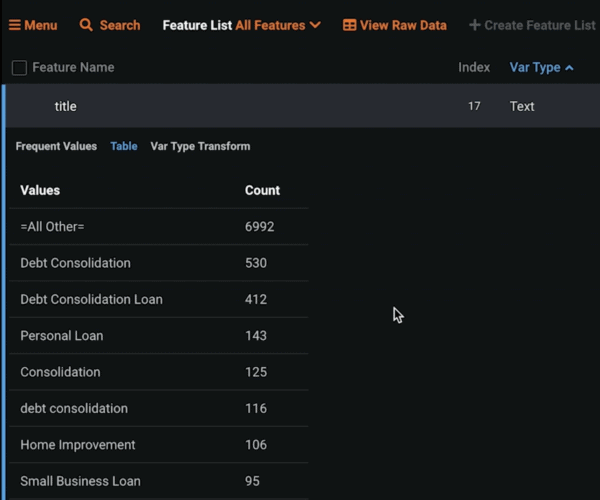Screen dimensions: 600x500
Task: Collapse the title feature row
Action: (303, 106)
